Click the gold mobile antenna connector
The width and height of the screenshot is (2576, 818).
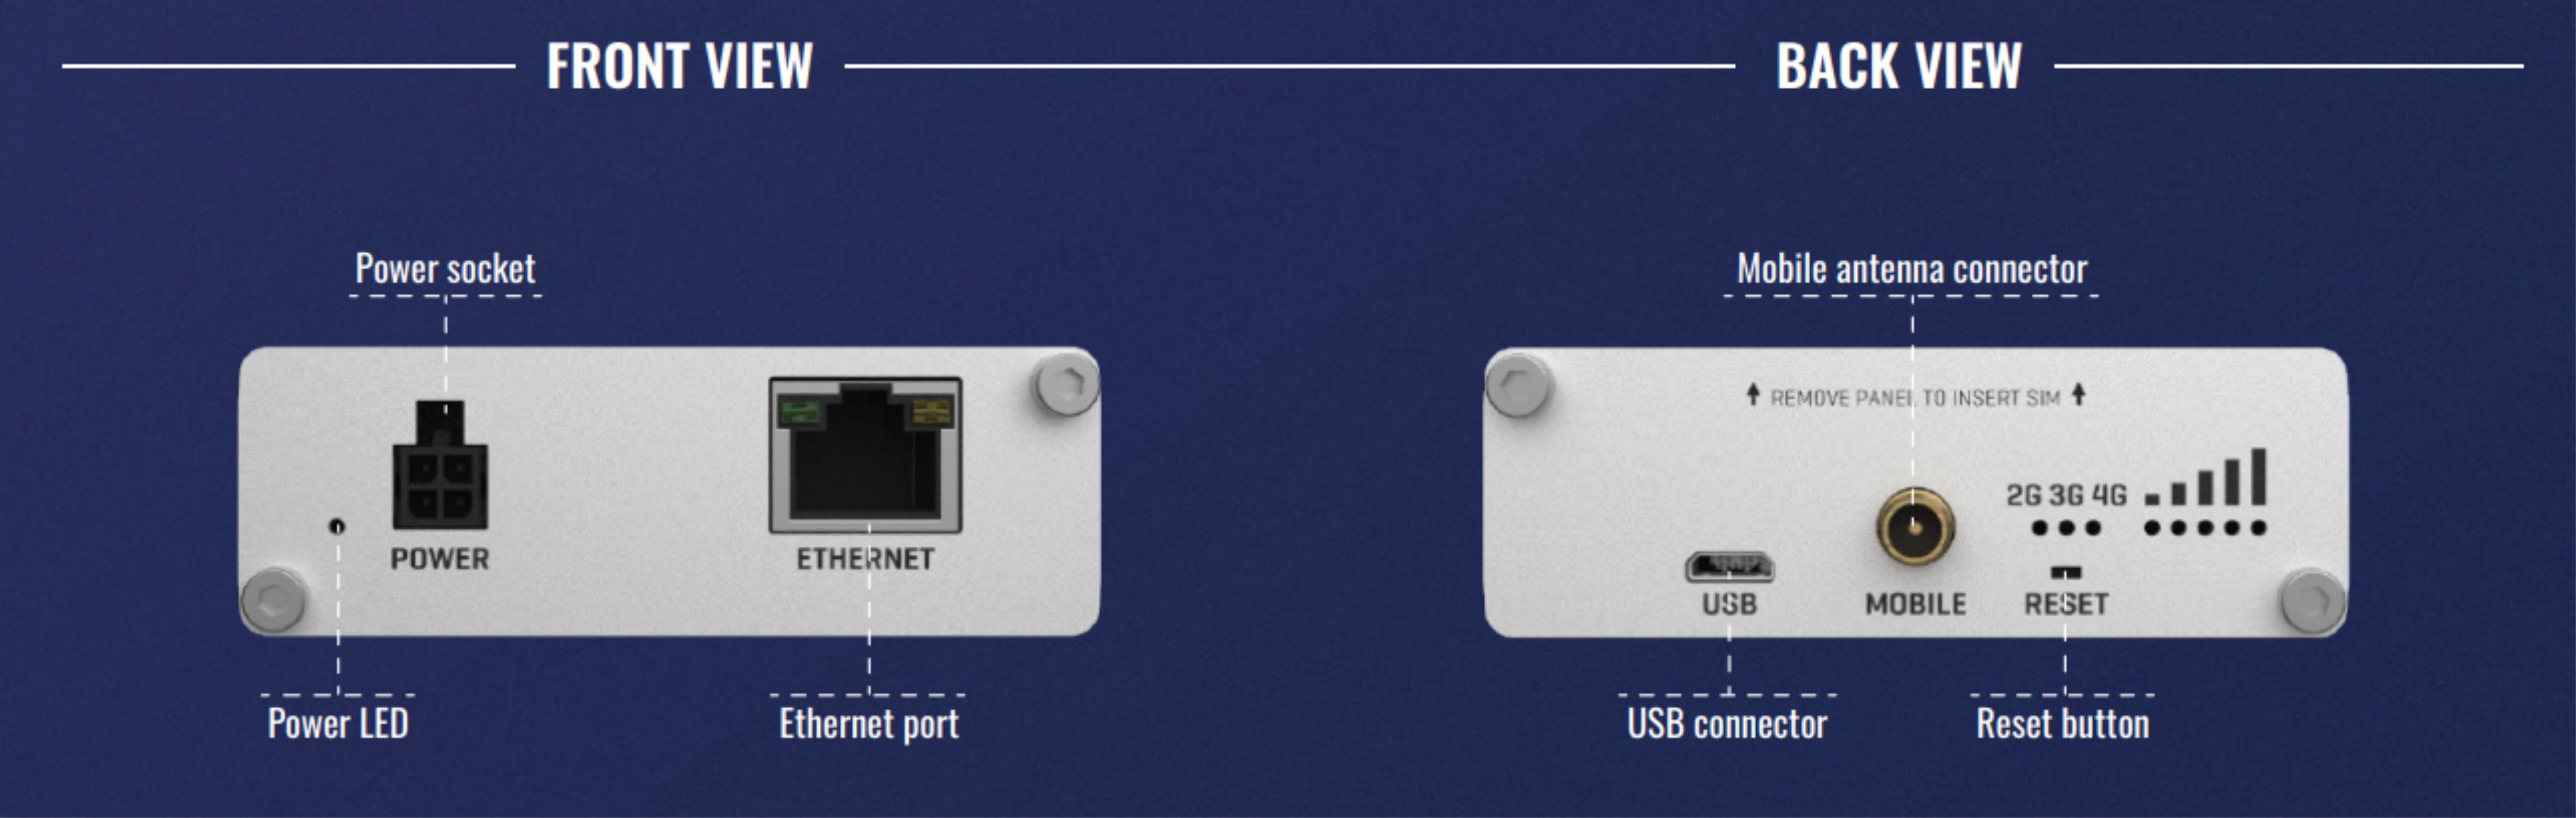[1915, 527]
